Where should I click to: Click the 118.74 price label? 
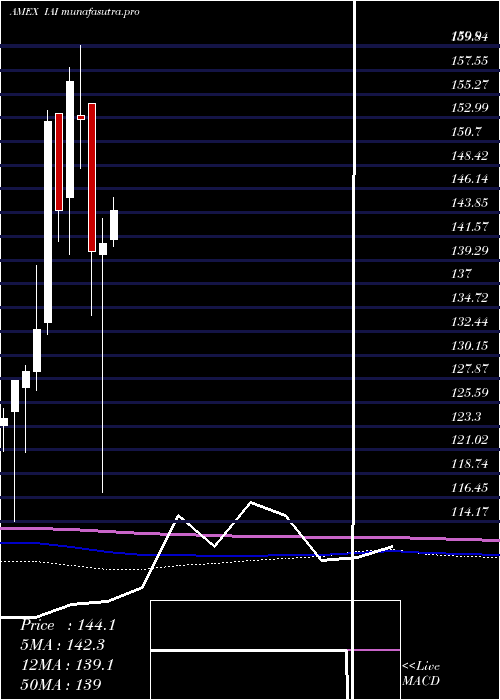point(469,464)
